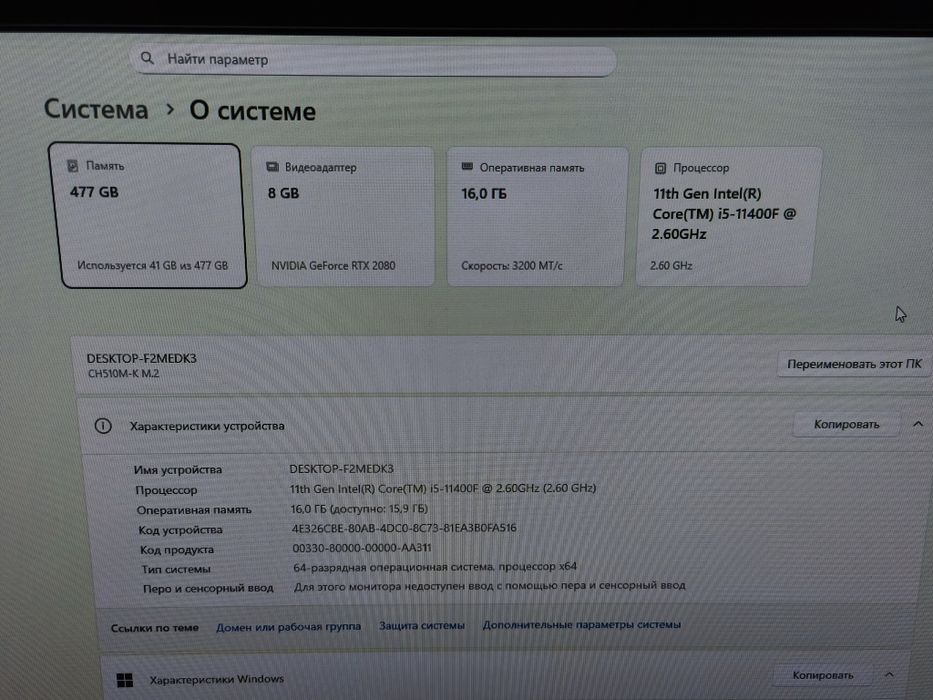Open Домен или рабочая группа link
This screenshot has width=933, height=700.
click(x=288, y=626)
